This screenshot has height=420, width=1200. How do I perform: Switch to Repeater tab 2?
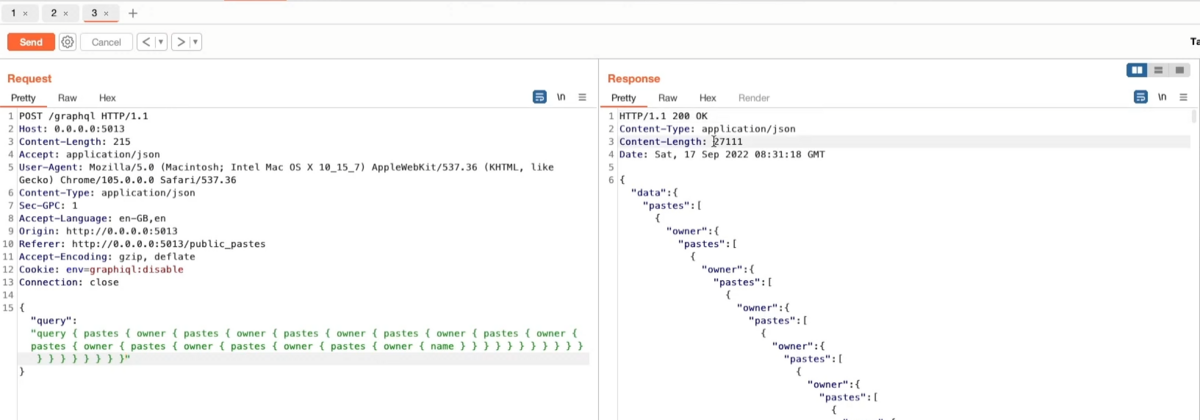[x=54, y=13]
